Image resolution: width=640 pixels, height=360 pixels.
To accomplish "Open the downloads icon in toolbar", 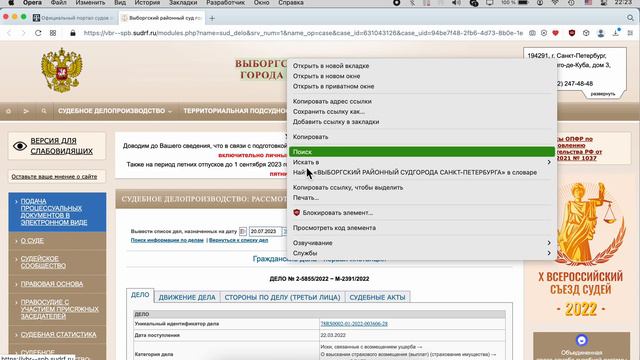I will 616,33.
